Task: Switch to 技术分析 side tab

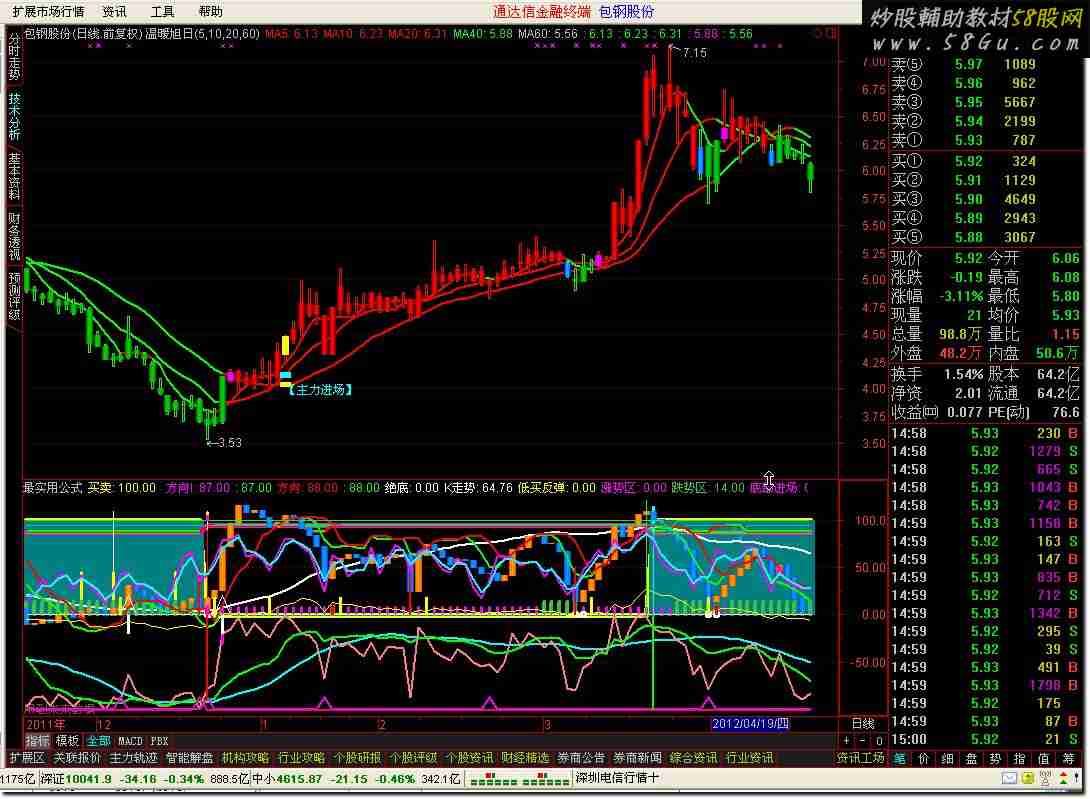Action: tap(14, 116)
